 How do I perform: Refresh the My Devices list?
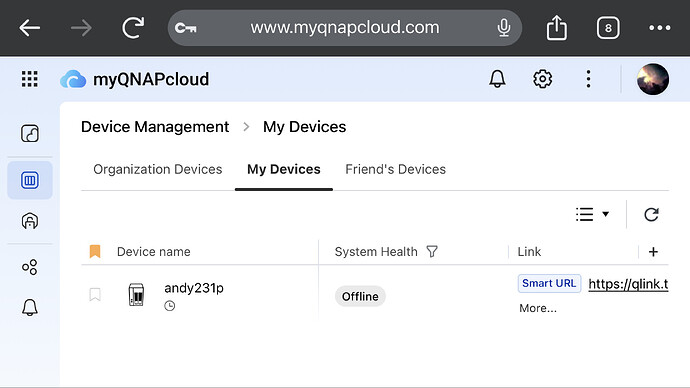tap(651, 215)
